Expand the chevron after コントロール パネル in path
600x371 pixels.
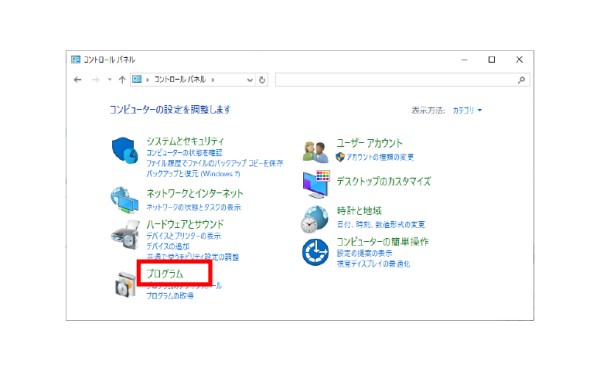213,80
